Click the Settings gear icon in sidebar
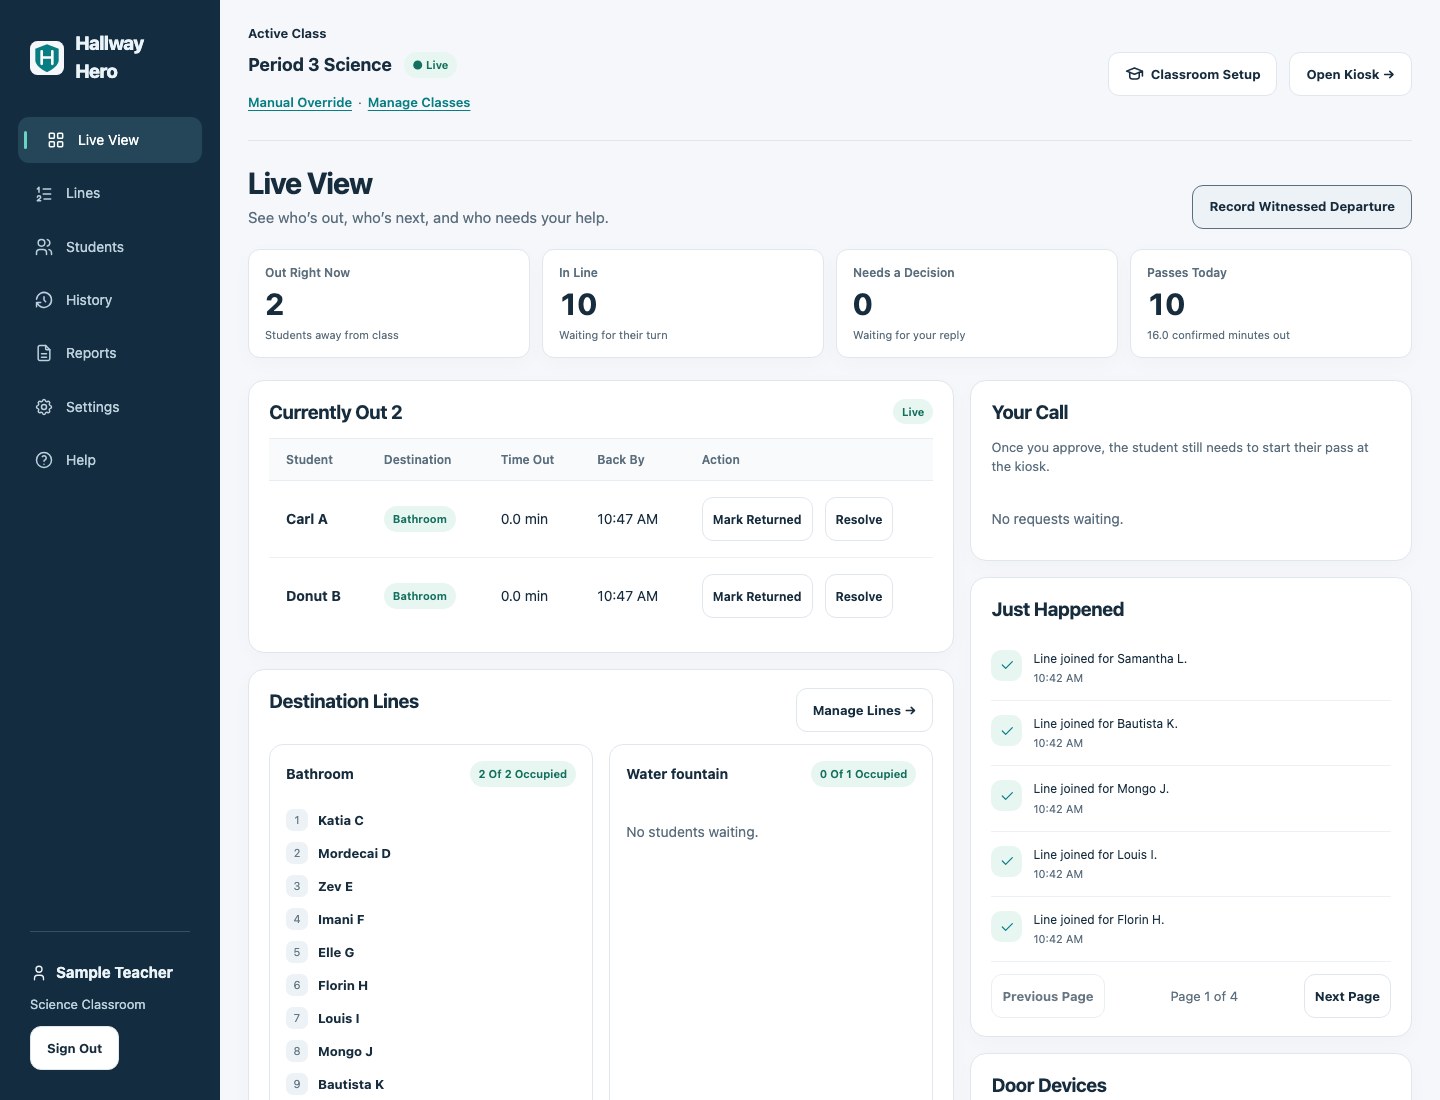1440x1100 pixels. click(x=44, y=407)
